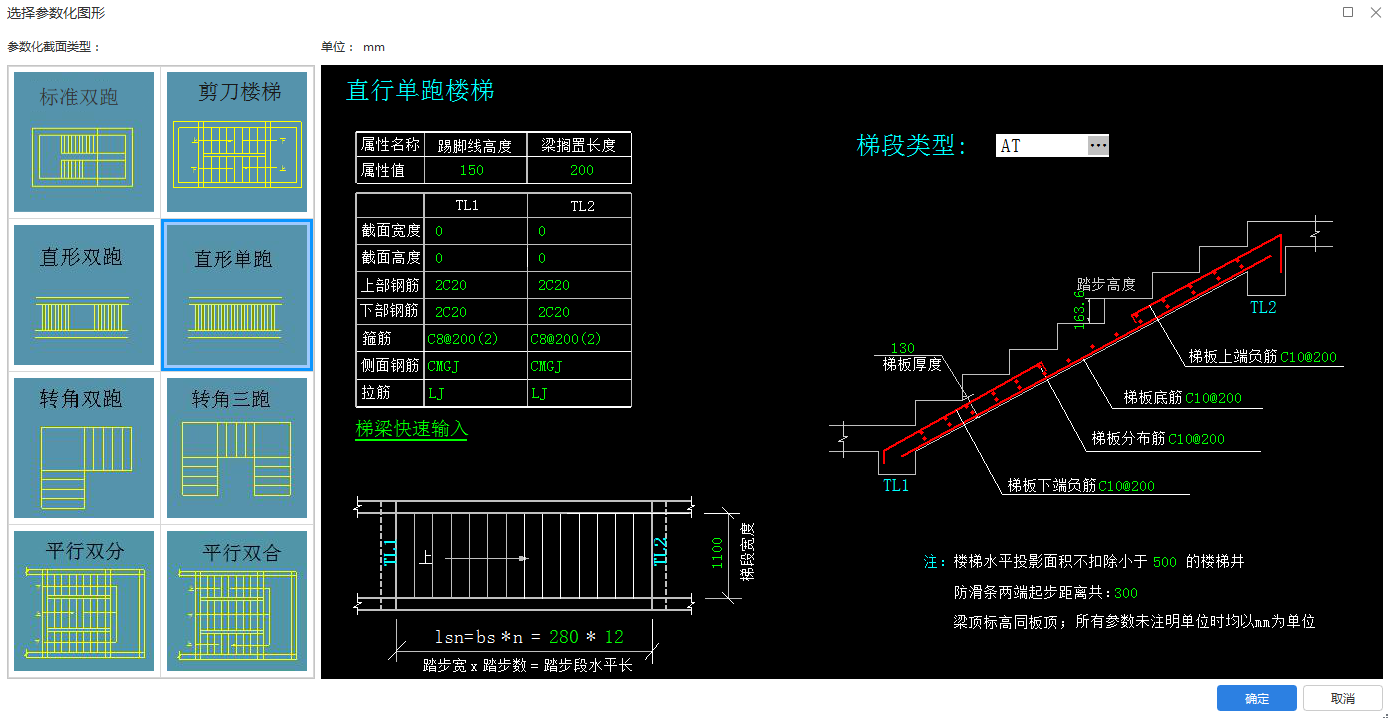Click the TL2 label in plan view

660,552
